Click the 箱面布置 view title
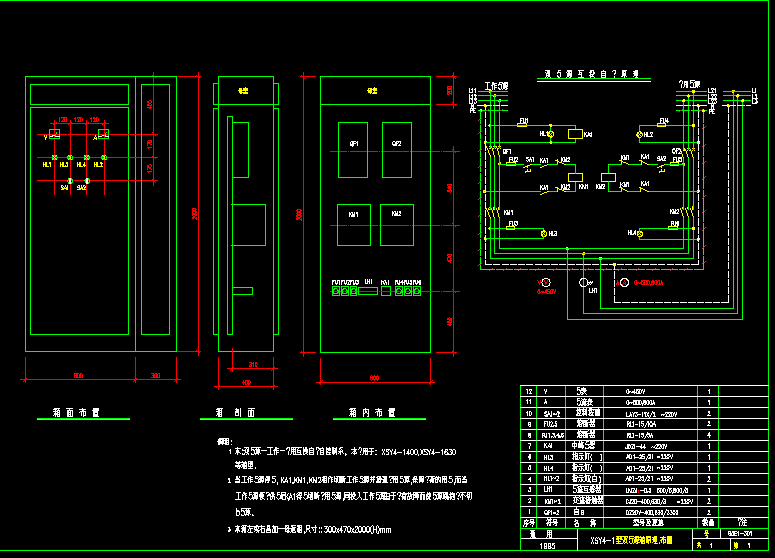 [76, 413]
